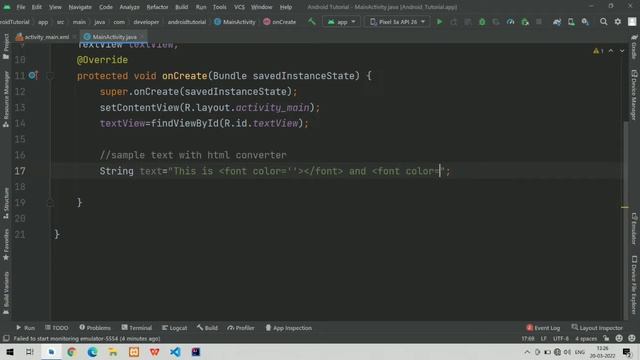Click the warning indicator in editor corner

pyautogui.click(x=598, y=51)
